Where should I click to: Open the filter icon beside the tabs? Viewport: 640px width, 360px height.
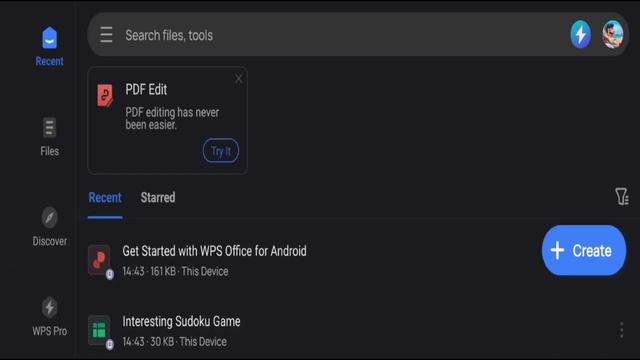622,197
